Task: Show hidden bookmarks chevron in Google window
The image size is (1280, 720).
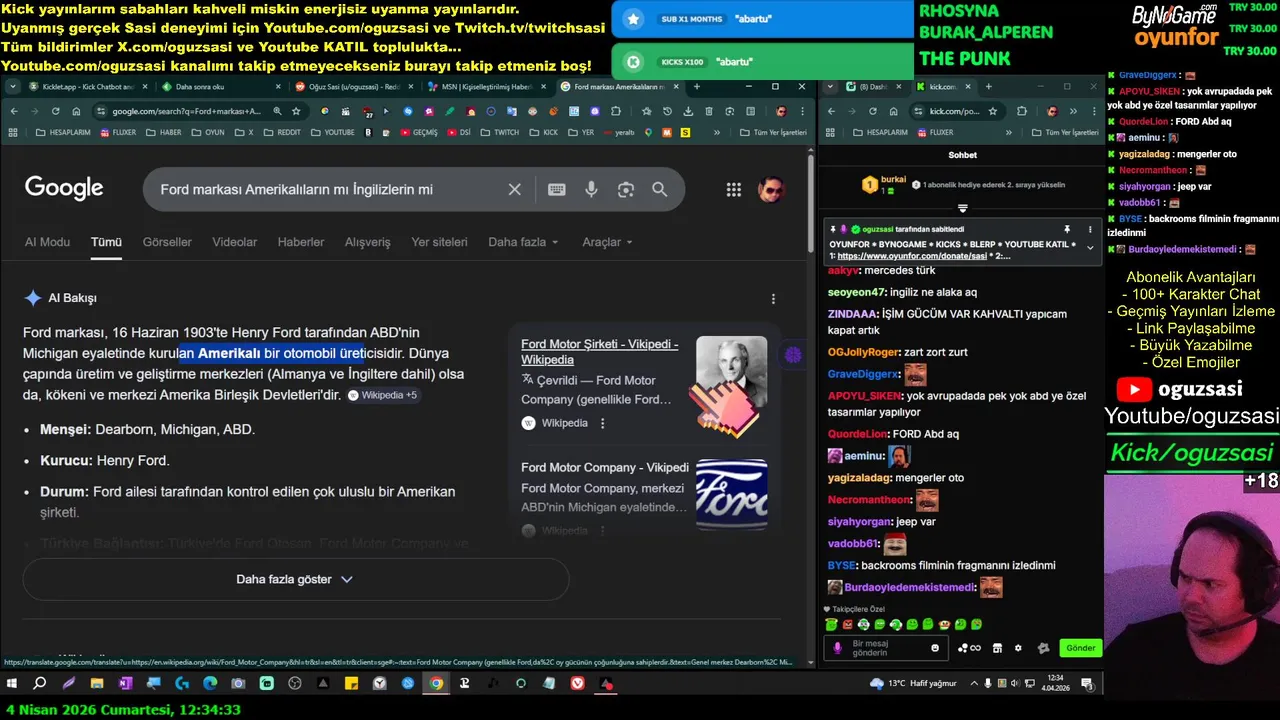Action: [x=717, y=132]
